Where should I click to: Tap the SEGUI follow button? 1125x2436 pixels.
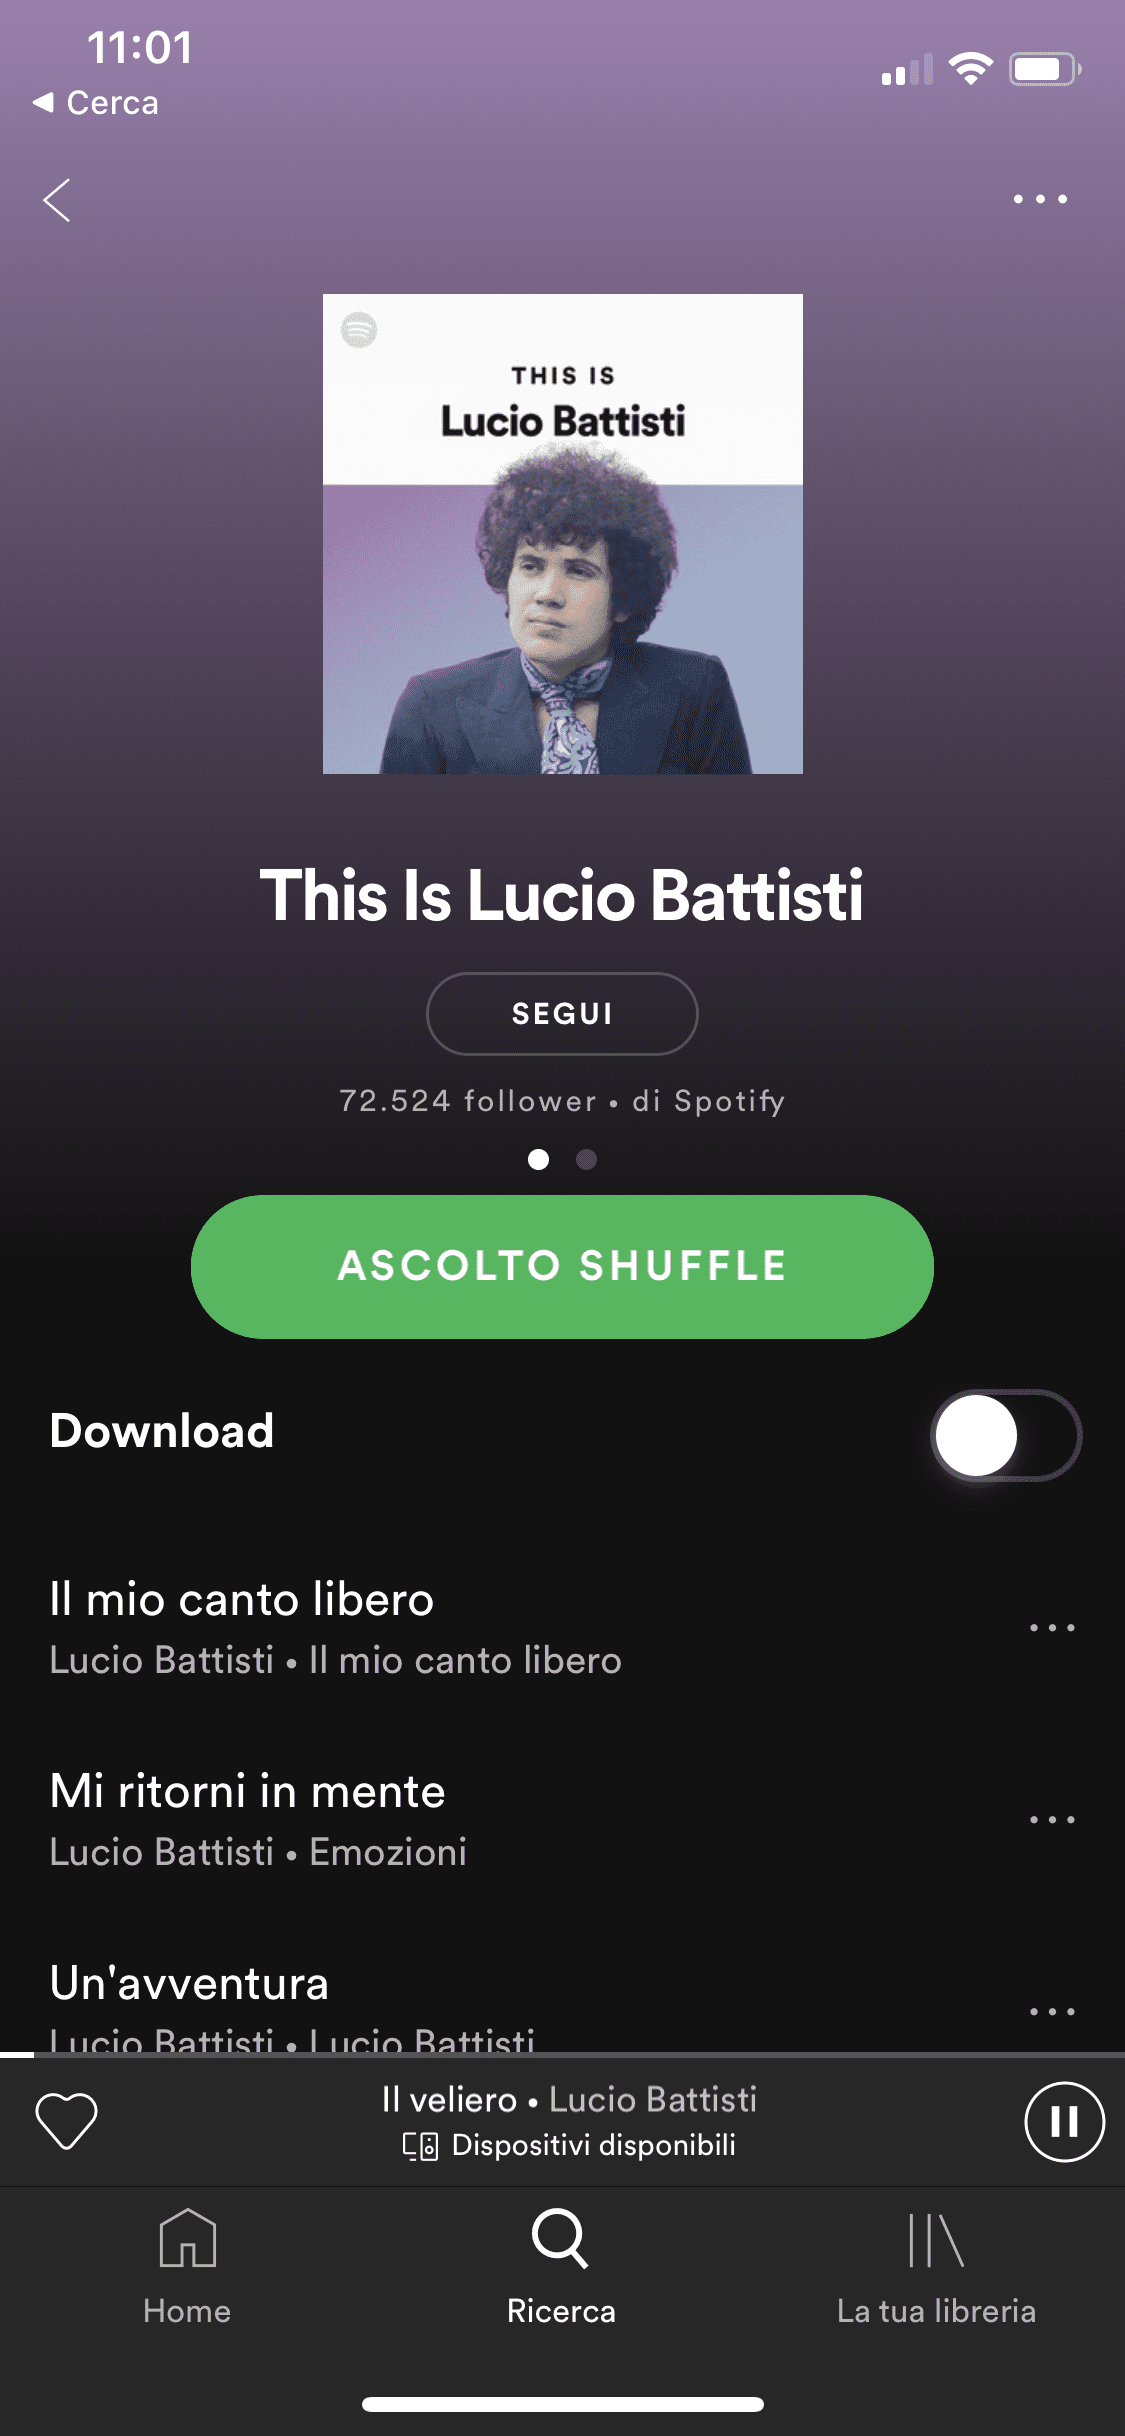point(562,1014)
